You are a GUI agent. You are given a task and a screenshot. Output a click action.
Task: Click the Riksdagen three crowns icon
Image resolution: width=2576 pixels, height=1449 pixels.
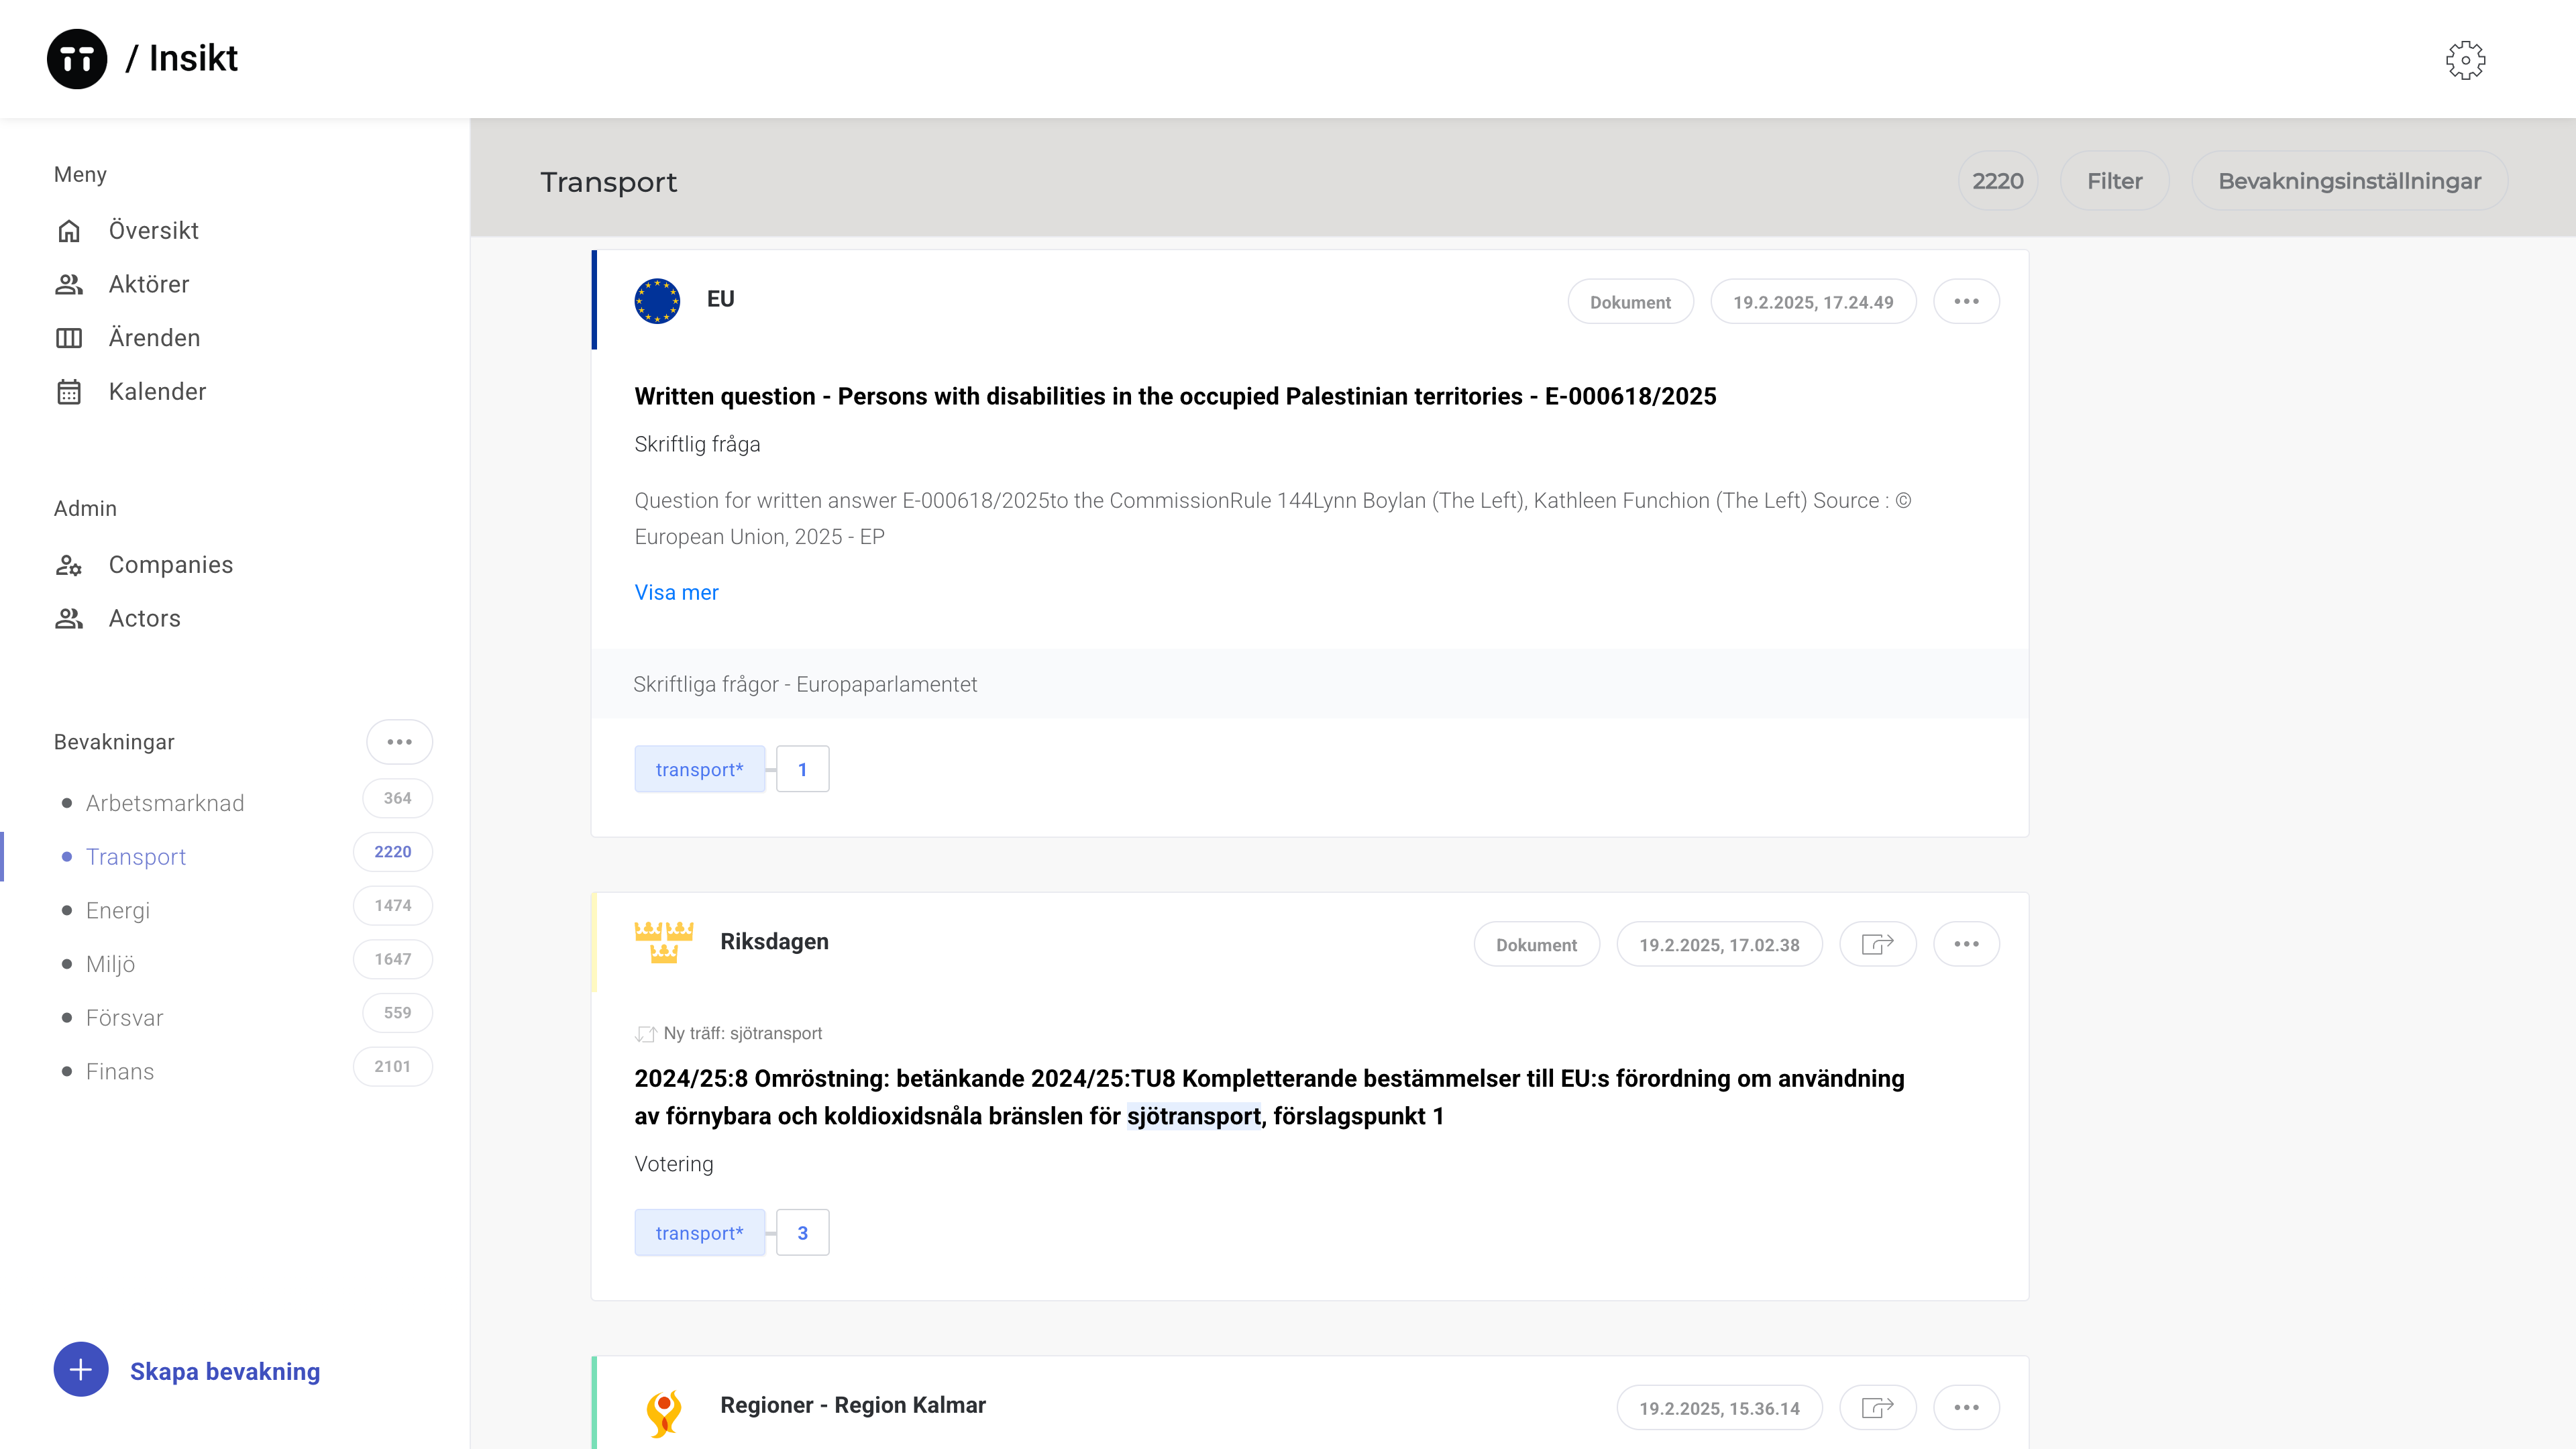[x=664, y=942]
